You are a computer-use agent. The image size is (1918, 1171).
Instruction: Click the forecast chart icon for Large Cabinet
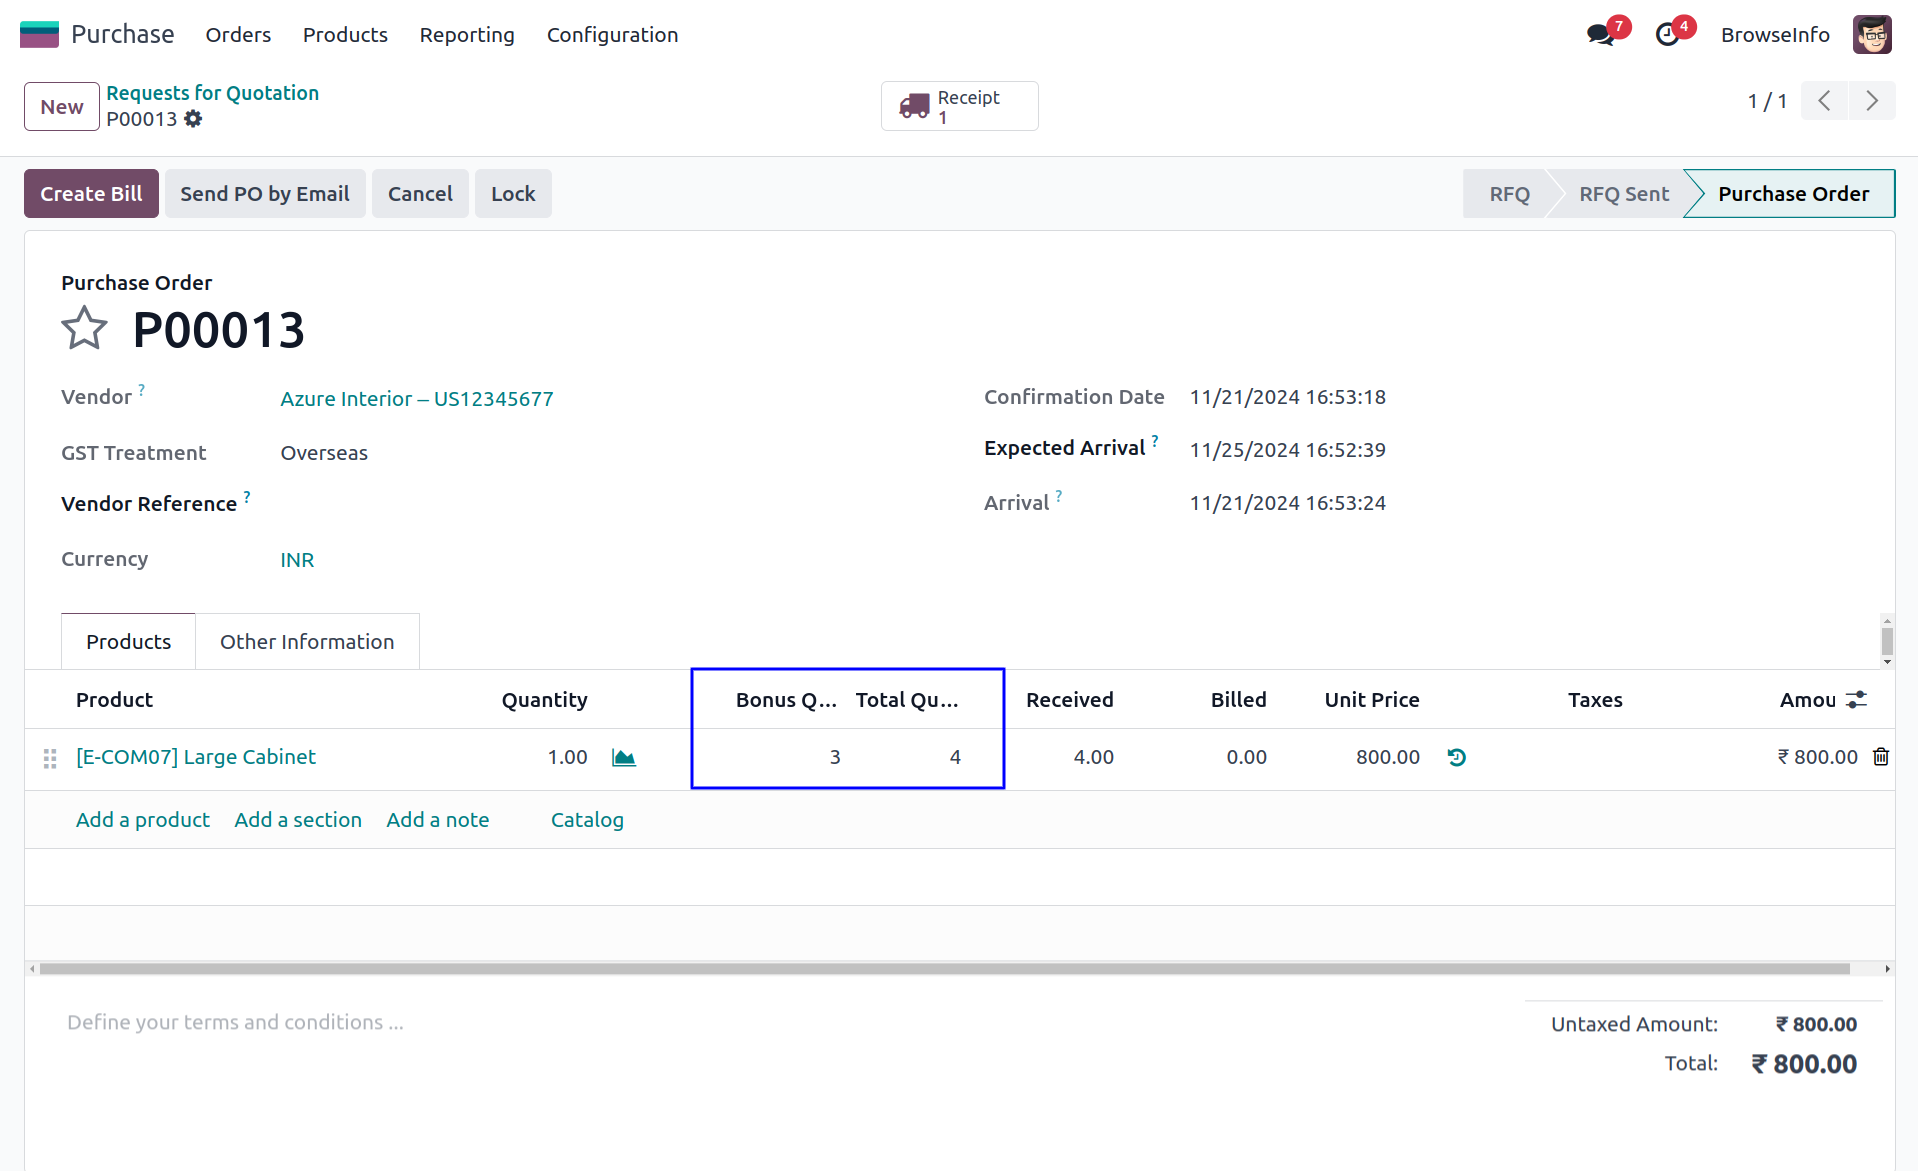click(x=624, y=758)
